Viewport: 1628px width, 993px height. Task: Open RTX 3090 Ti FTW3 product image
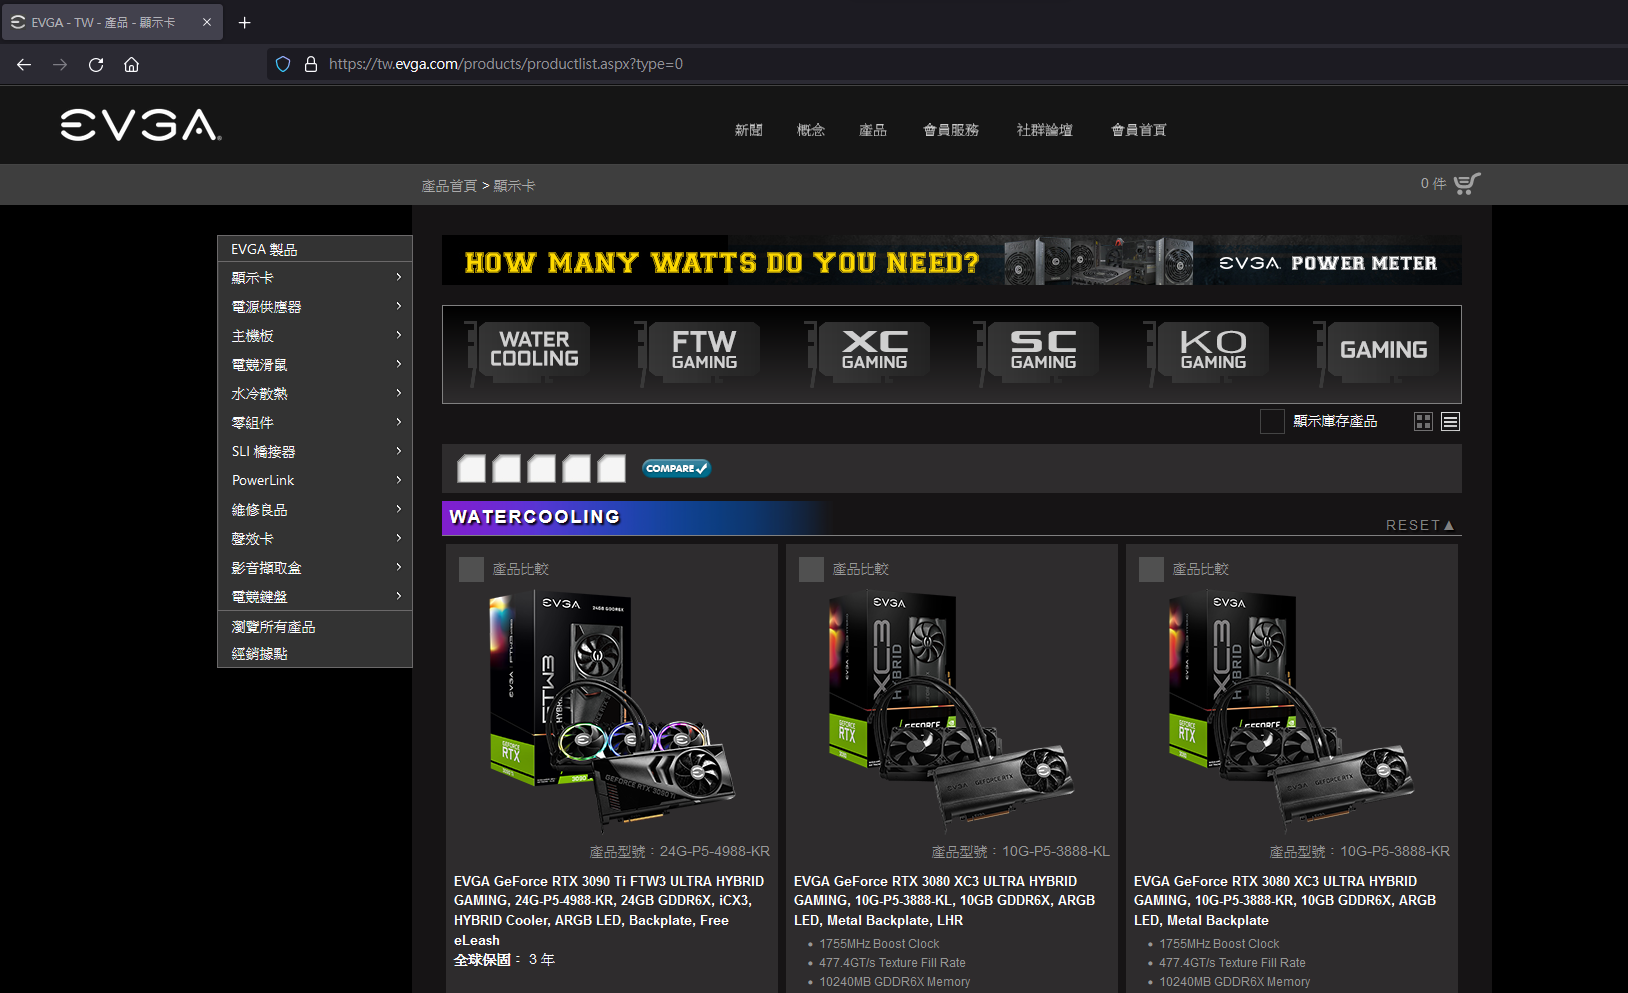pos(611,711)
